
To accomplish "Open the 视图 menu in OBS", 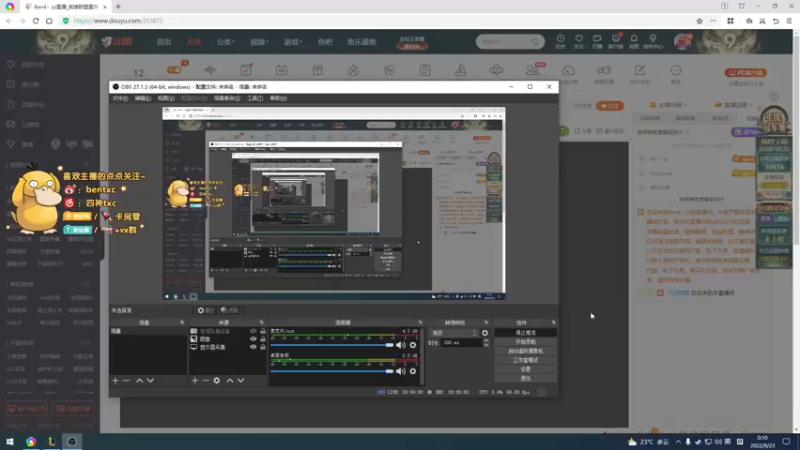I will 166,98.
